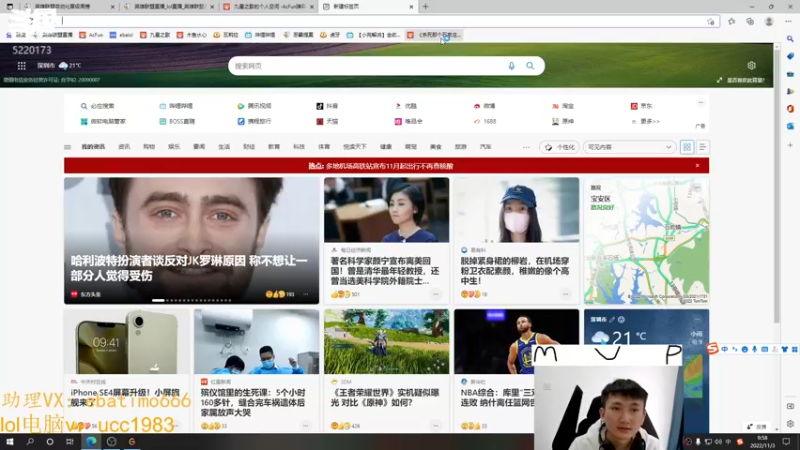Add sidebar app plus icon

pos(790,145)
